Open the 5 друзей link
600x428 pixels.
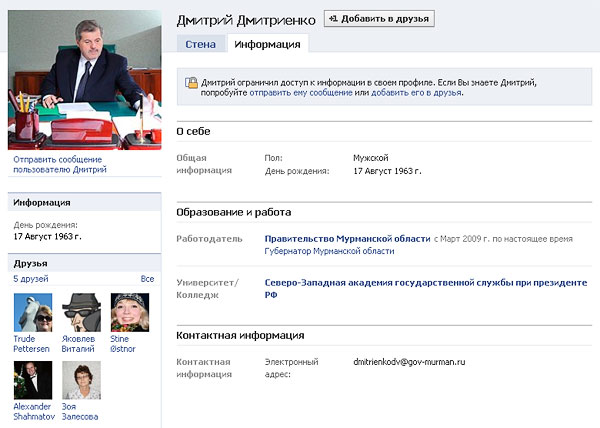click(30, 279)
